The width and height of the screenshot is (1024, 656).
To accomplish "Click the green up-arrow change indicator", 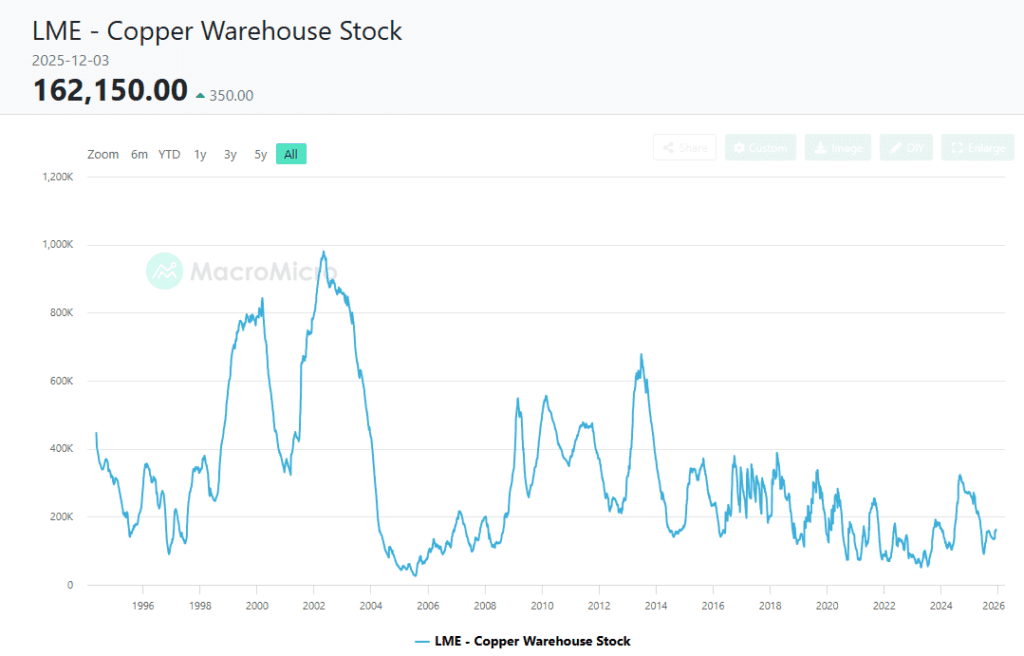I will pyautogui.click(x=201, y=96).
